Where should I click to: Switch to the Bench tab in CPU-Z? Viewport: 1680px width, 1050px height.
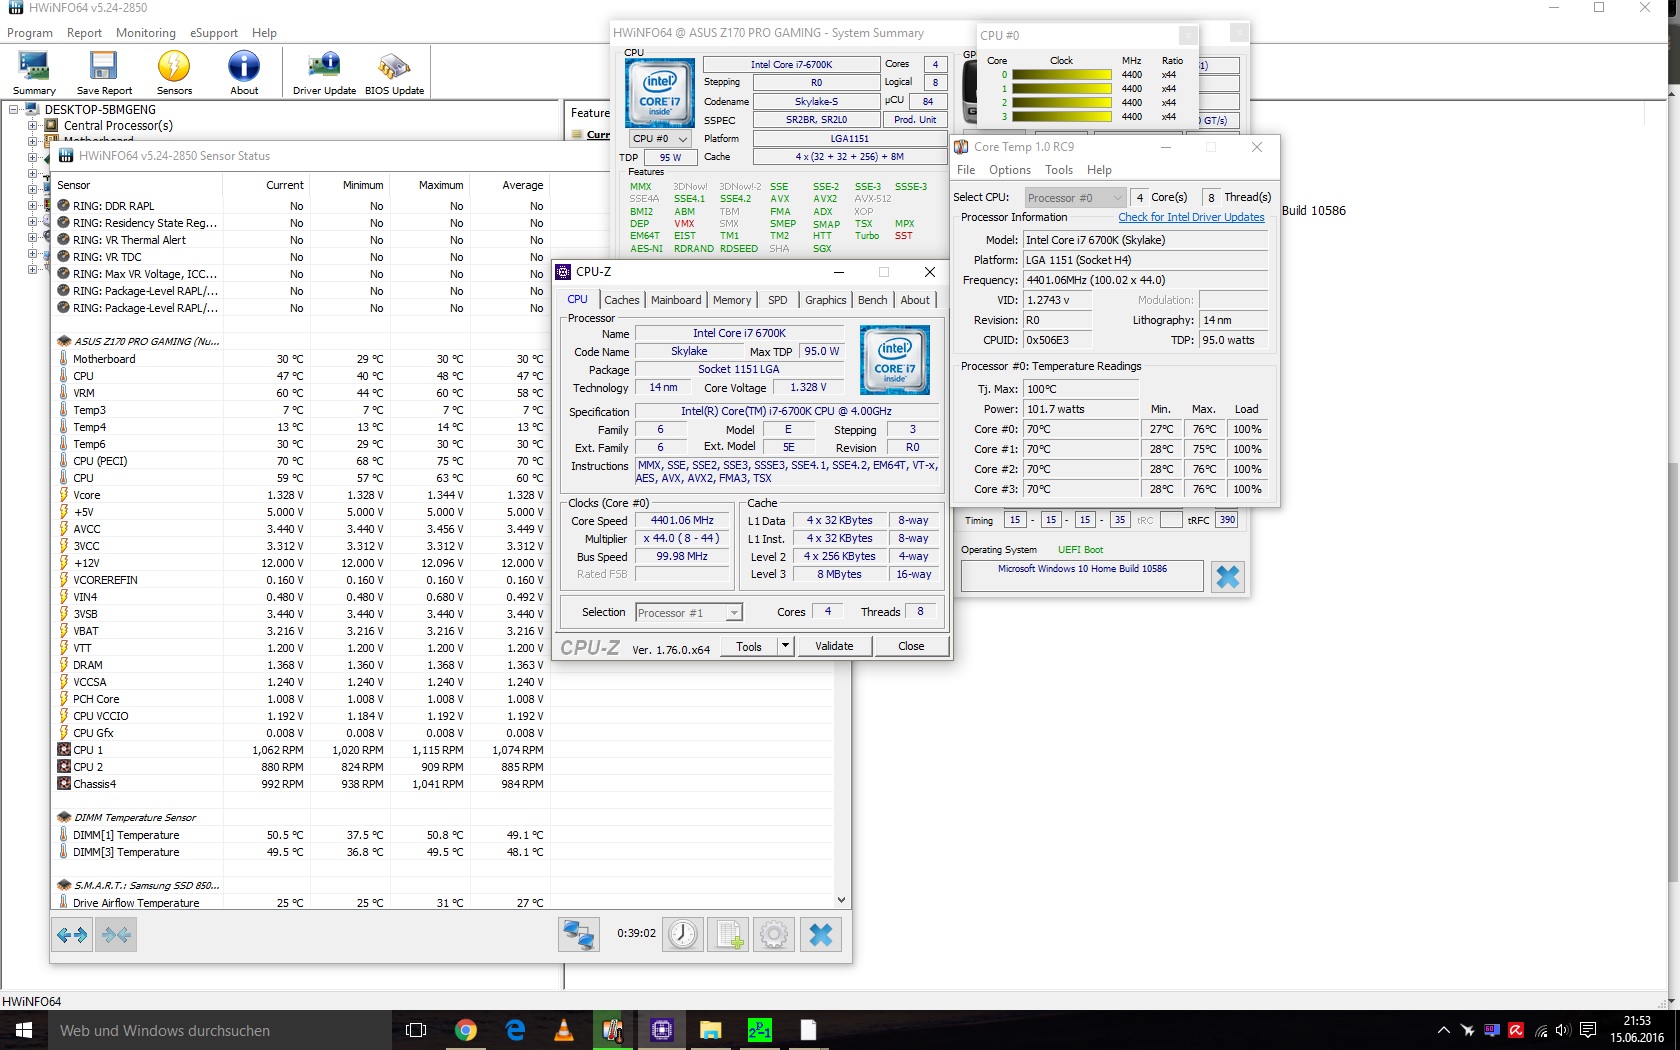873,300
